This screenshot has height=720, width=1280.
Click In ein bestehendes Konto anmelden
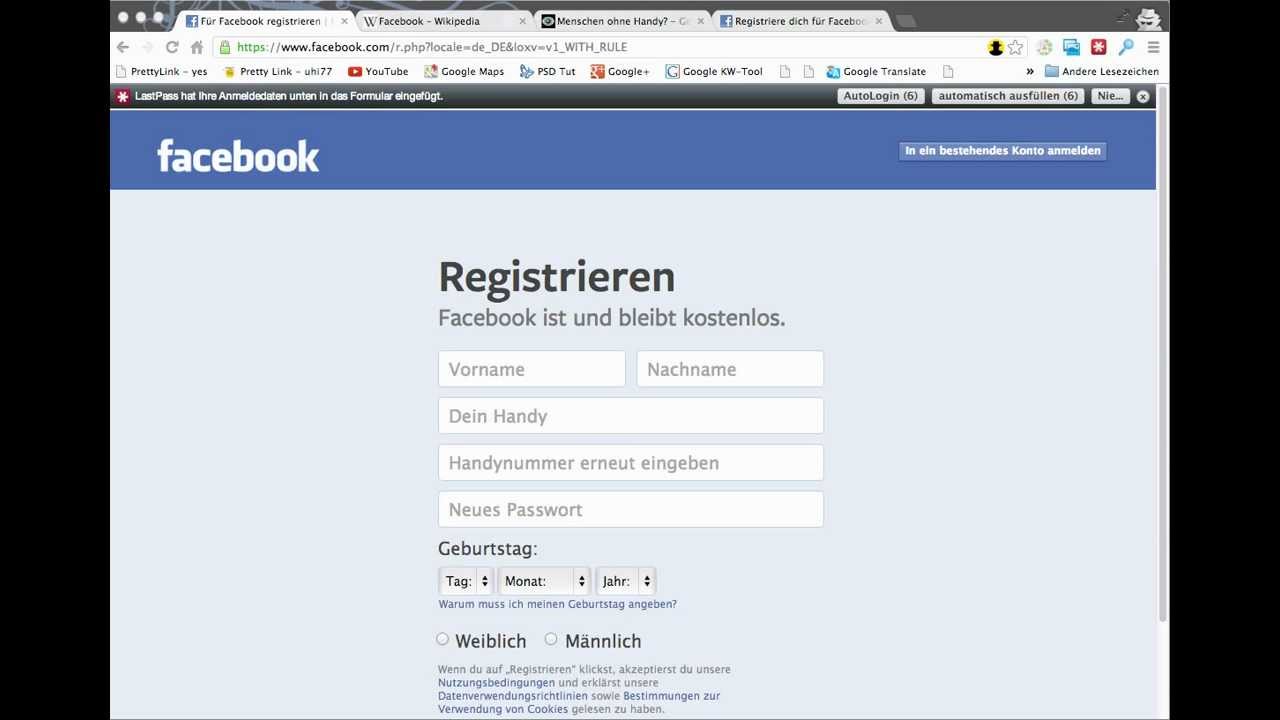[1003, 151]
